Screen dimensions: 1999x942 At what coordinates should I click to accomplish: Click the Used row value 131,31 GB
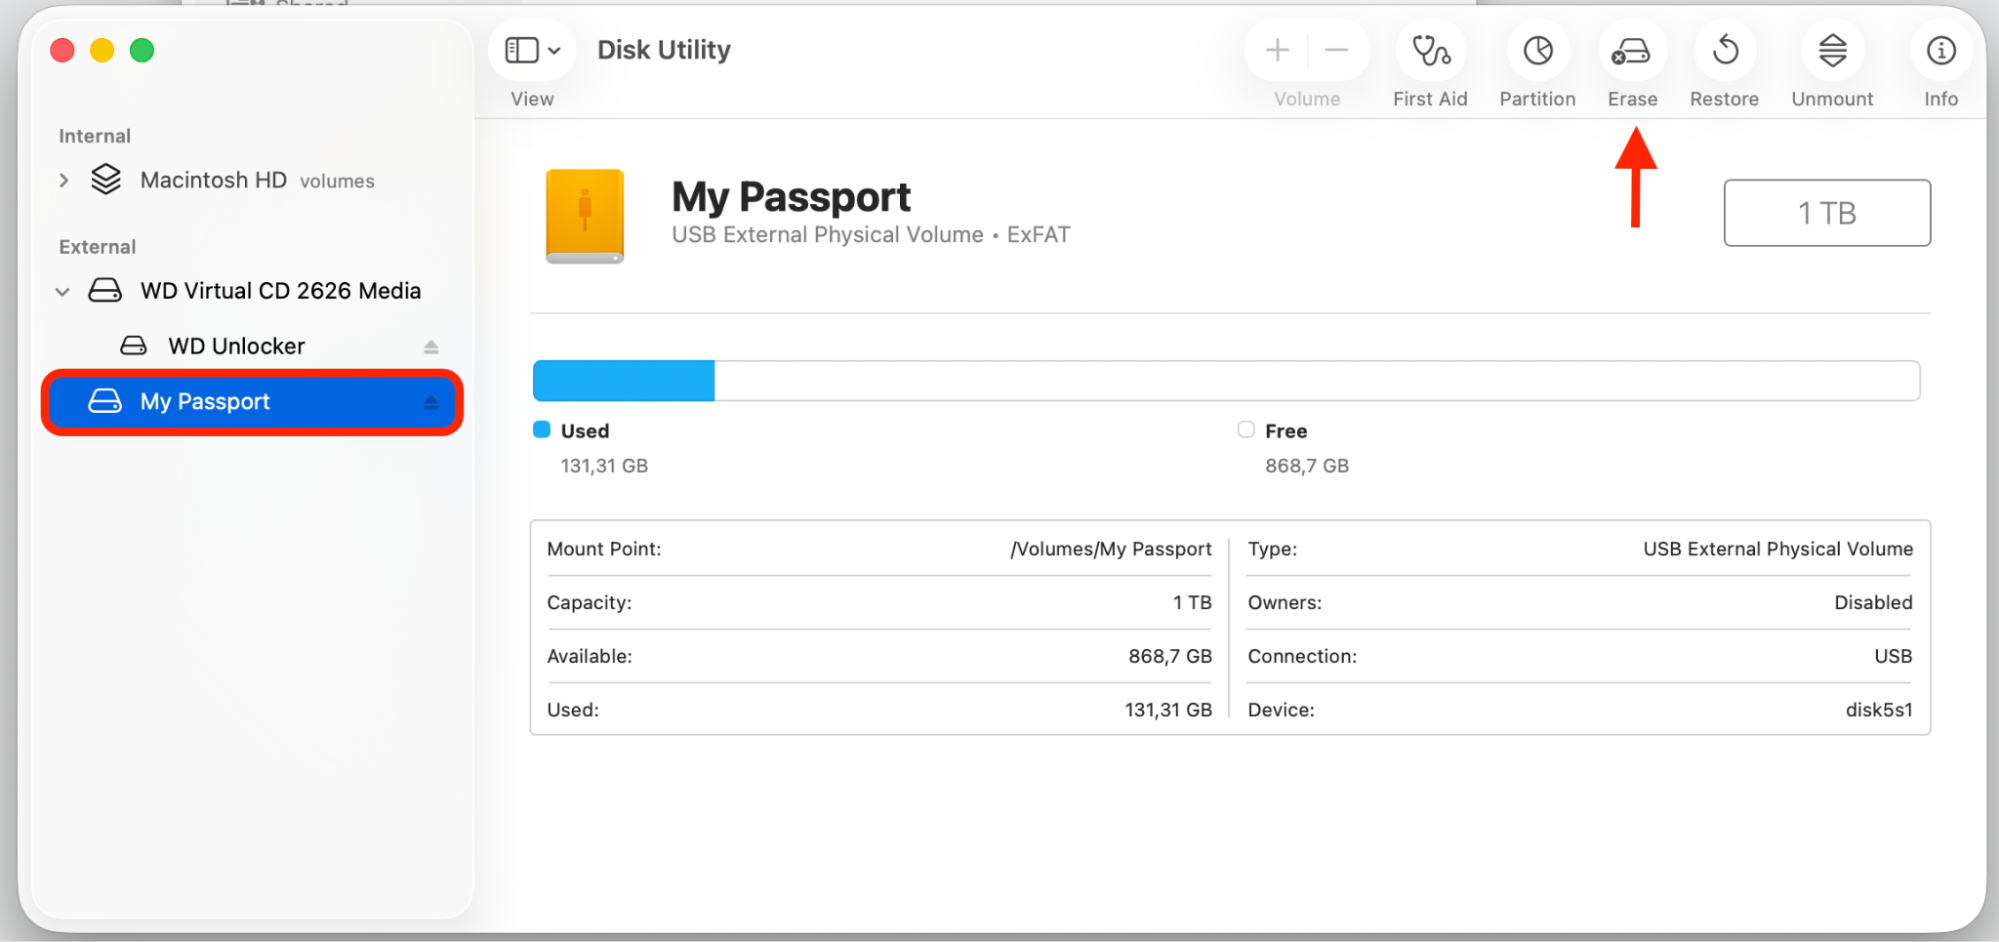pos(1168,710)
